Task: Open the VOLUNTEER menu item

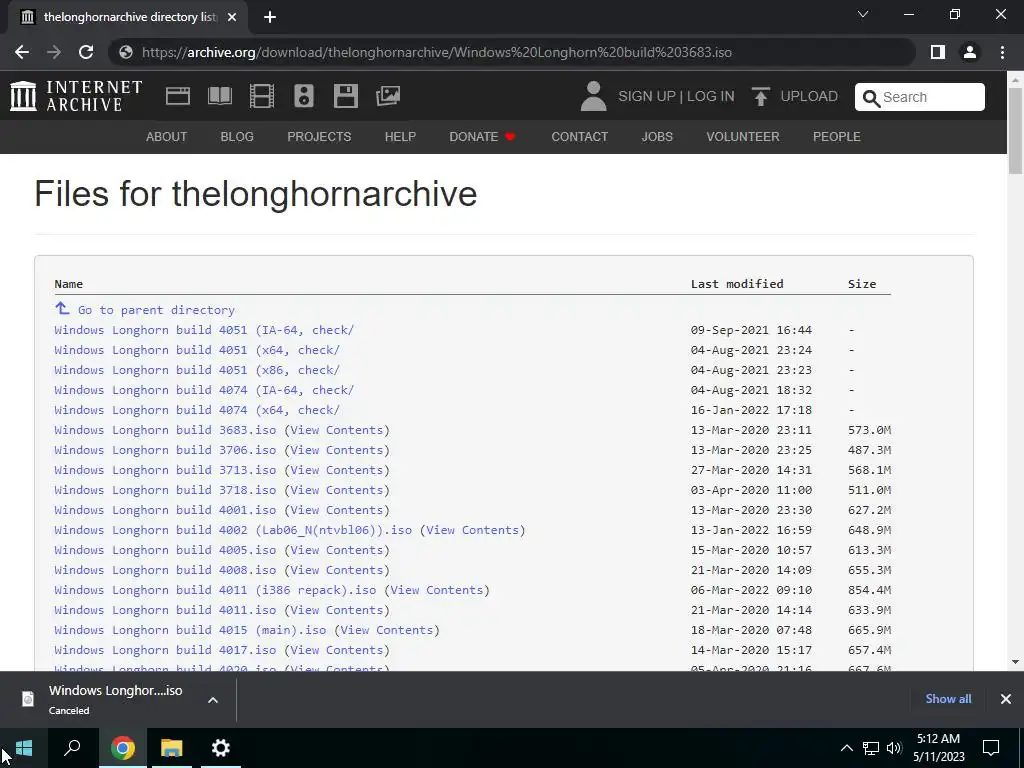Action: (x=743, y=136)
